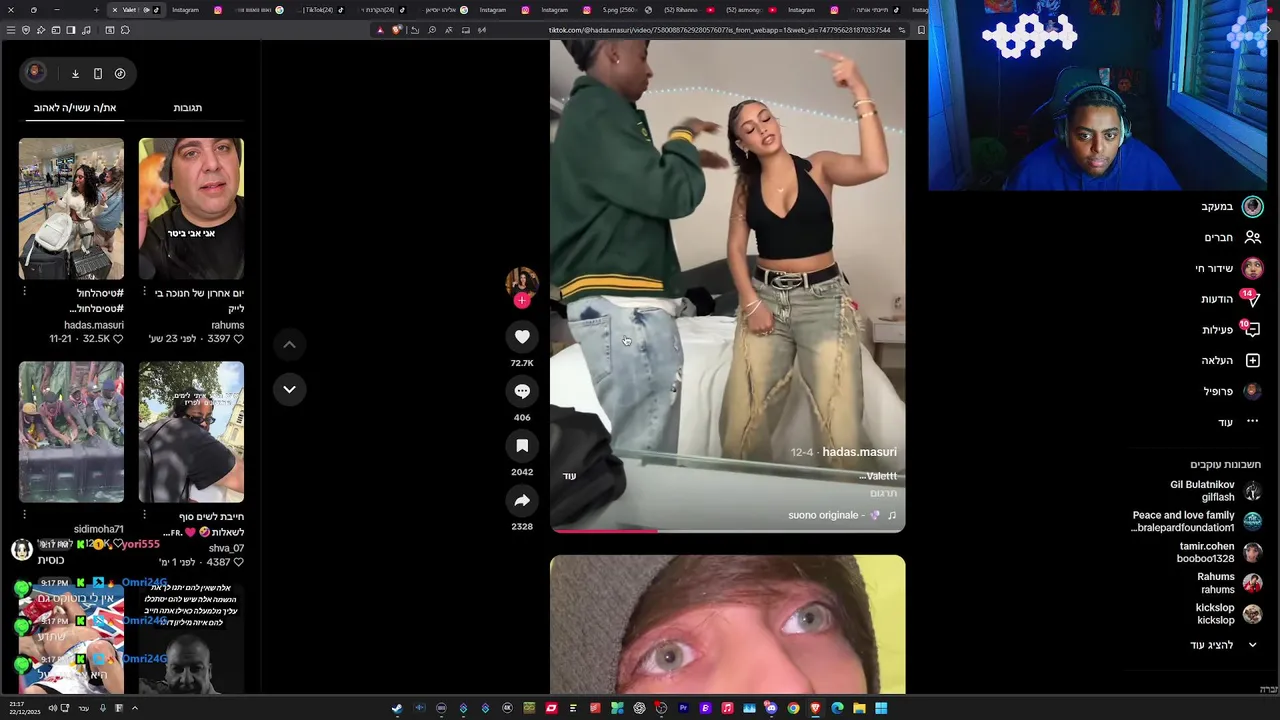This screenshot has height=720, width=1280.
Task: Expand video caption with עוד link
Action: [569, 476]
